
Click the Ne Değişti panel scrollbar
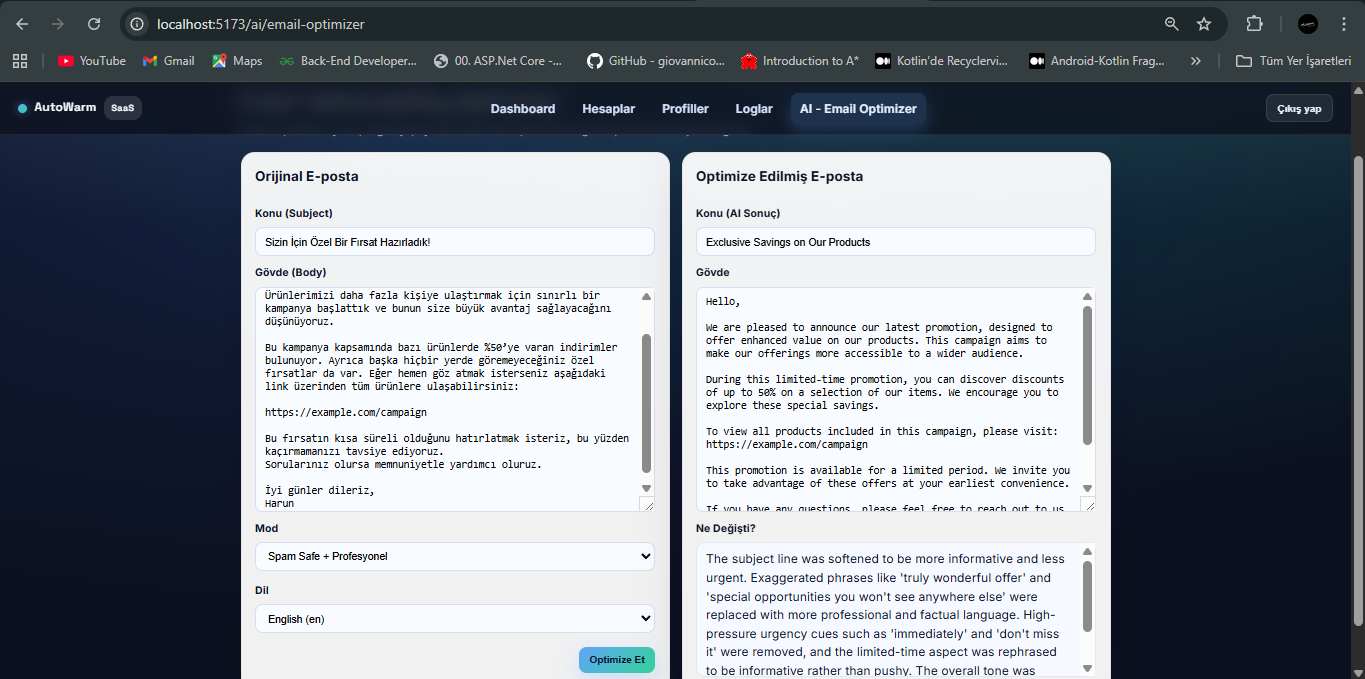pyautogui.click(x=1088, y=610)
